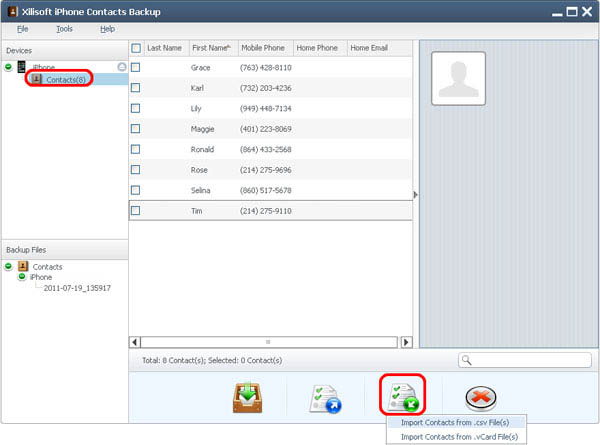This screenshot has width=600, height=445.
Task: Click the contact photo placeholder avatar
Action: tap(458, 77)
